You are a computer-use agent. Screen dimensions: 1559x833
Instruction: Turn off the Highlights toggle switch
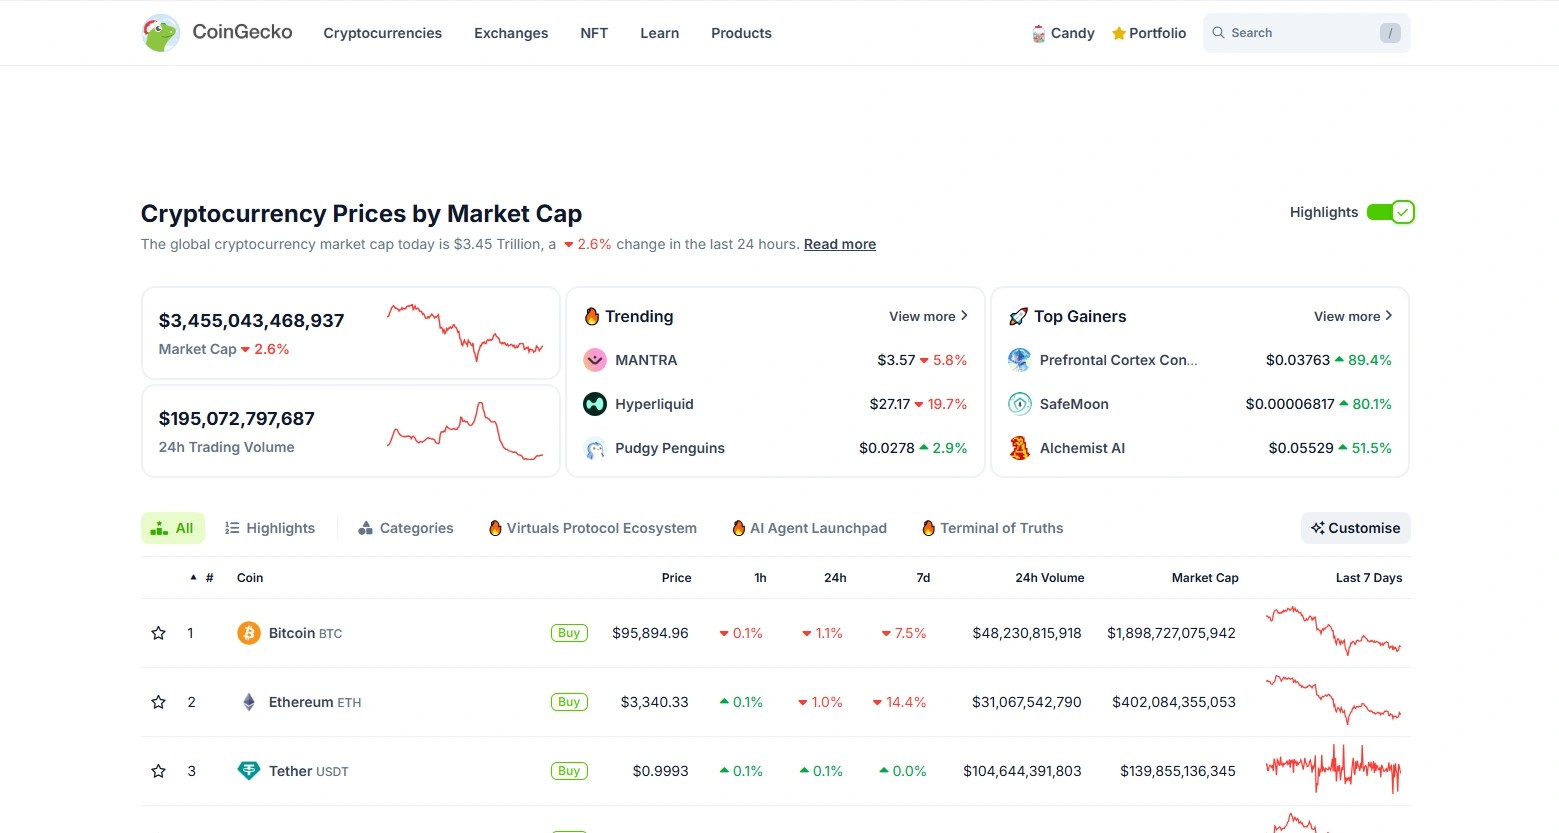pyautogui.click(x=1390, y=212)
